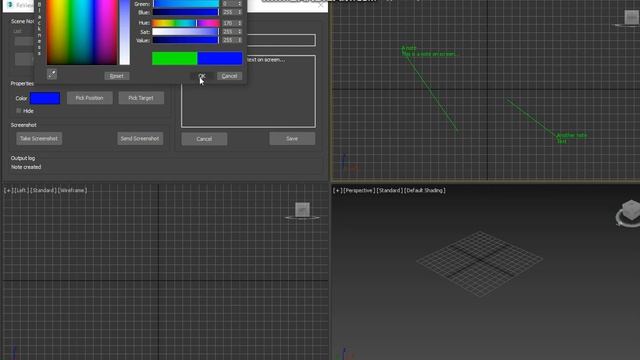The width and height of the screenshot is (640, 360).
Task: Confirm the color with OK
Action: click(x=202, y=76)
